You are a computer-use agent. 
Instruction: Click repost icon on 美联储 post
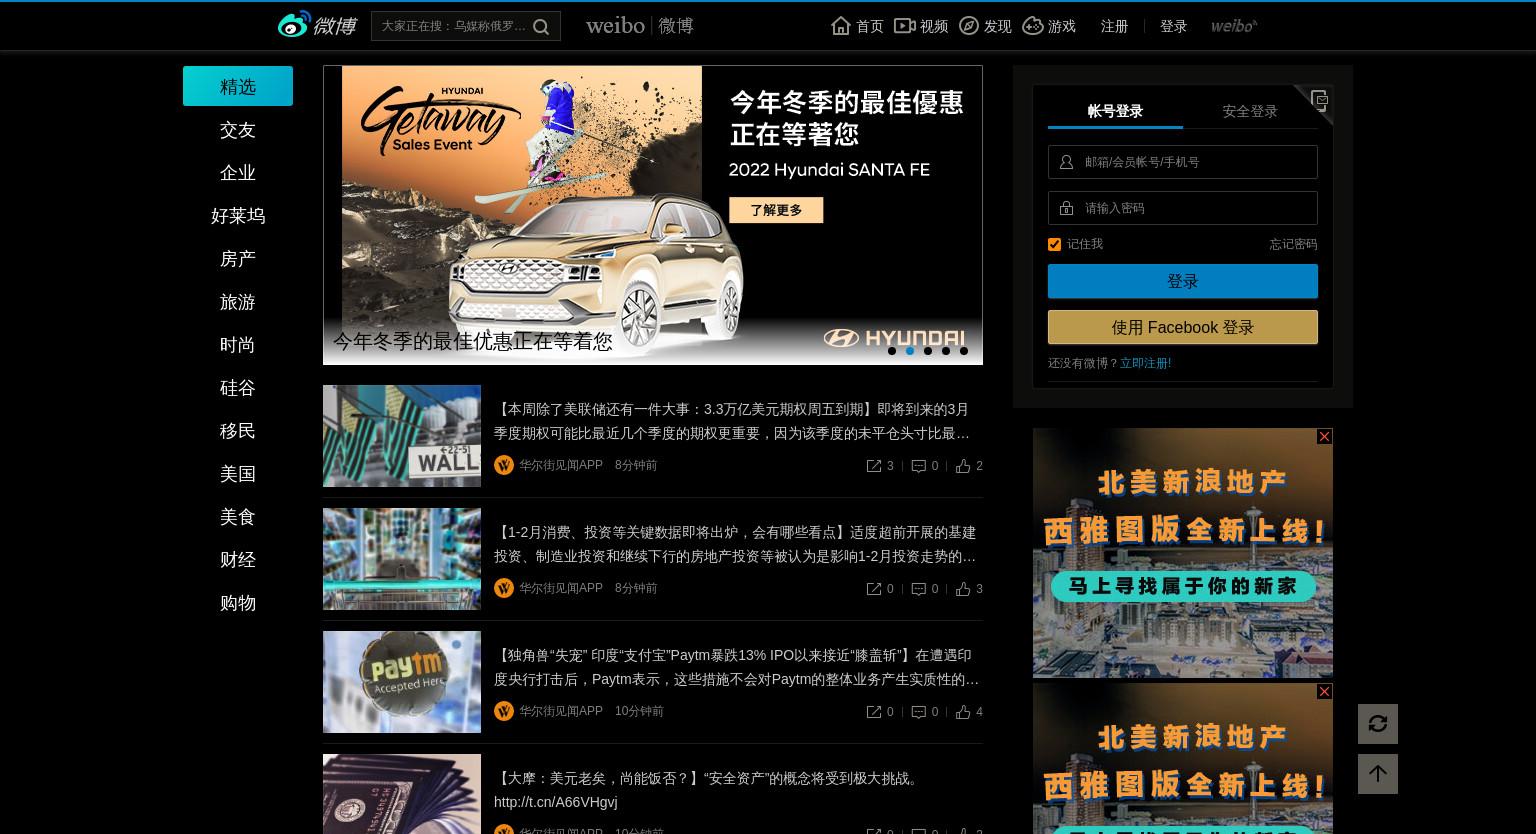(874, 466)
